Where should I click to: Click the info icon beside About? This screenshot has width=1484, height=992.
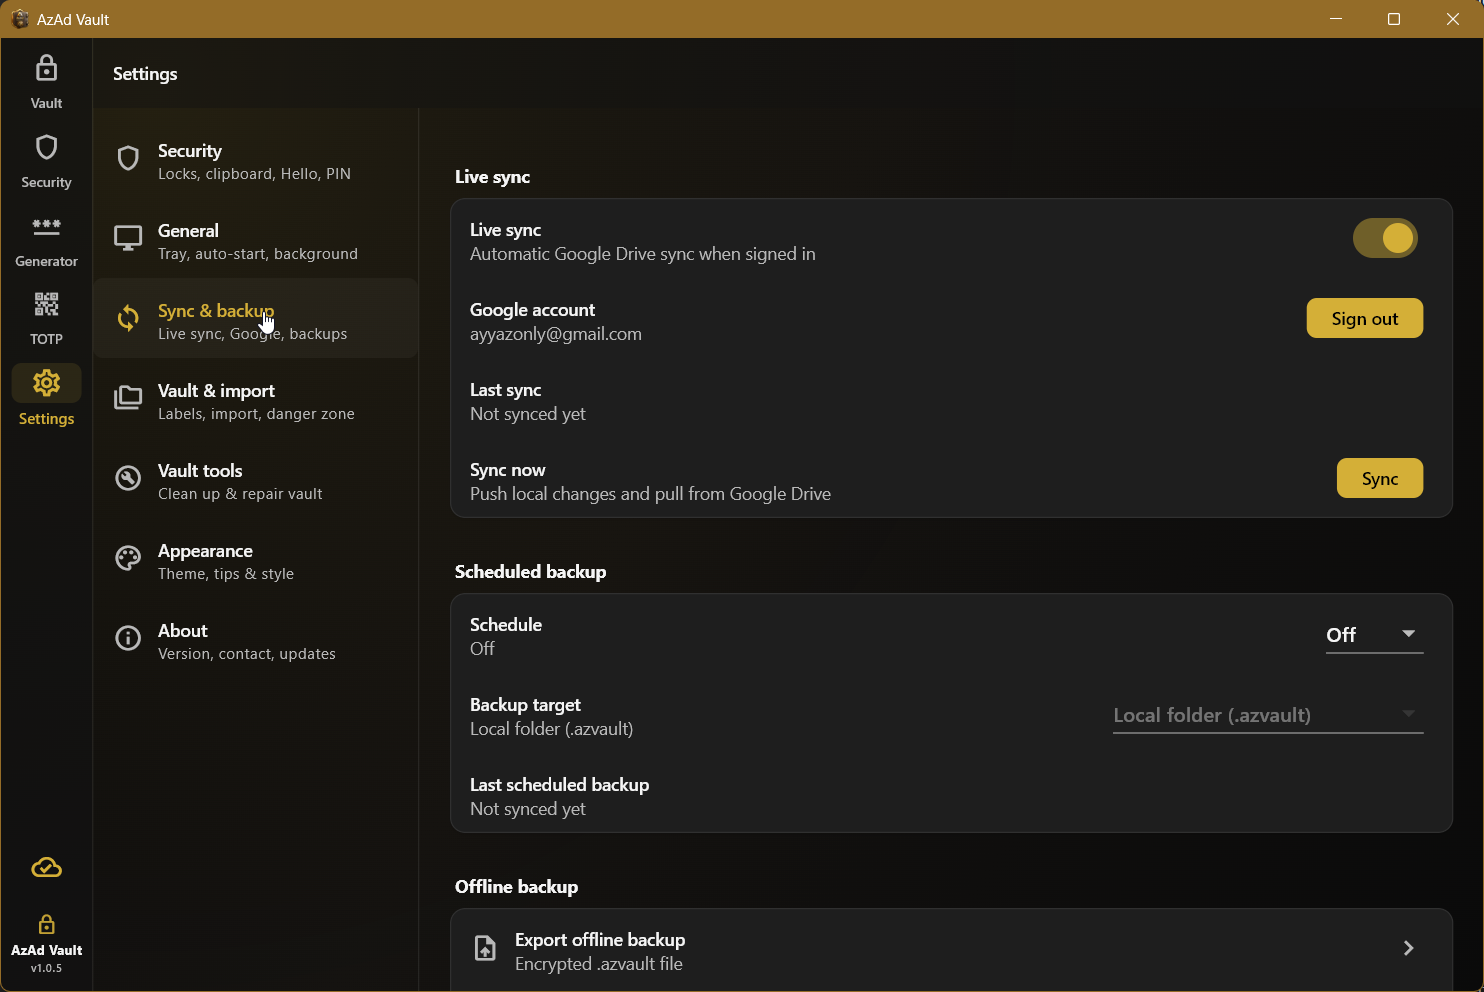tap(128, 638)
